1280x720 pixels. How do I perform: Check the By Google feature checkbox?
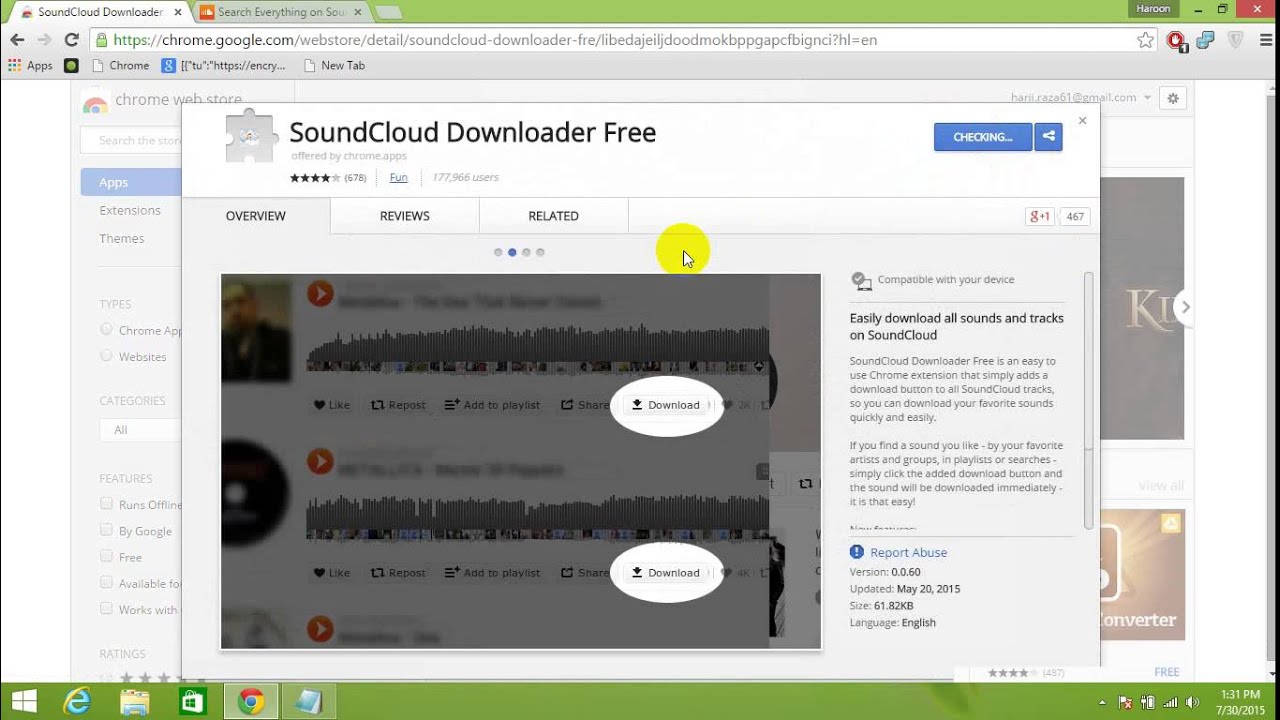pyautogui.click(x=106, y=530)
